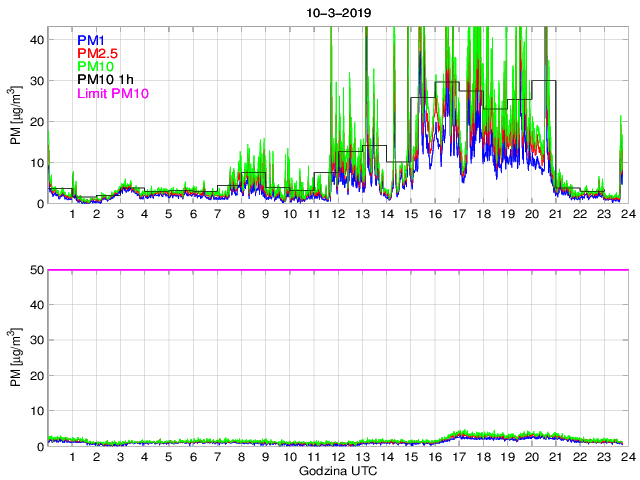The height and width of the screenshot is (480, 640).
Task: Click the 10 tick on bottom chart y-axis
Action: [x=35, y=411]
